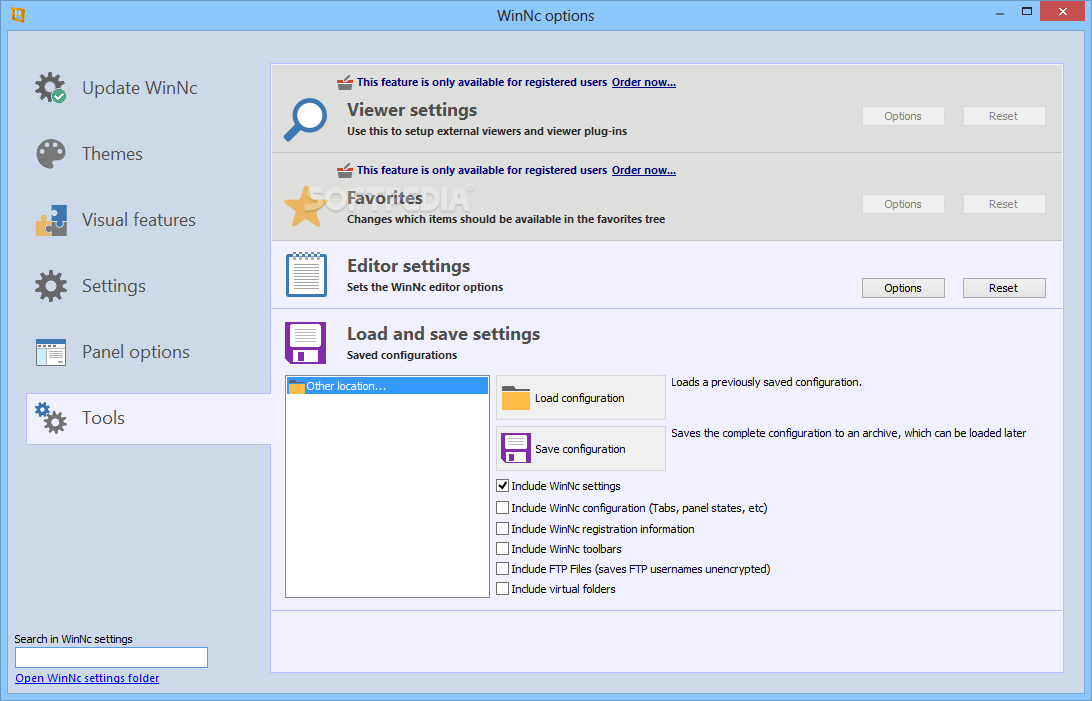The width and height of the screenshot is (1092, 701).
Task: Close the WinNc options window
Action: coord(1063,11)
